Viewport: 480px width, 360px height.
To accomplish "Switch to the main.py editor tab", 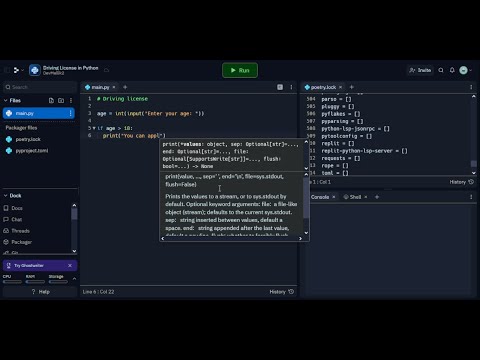I will point(100,87).
